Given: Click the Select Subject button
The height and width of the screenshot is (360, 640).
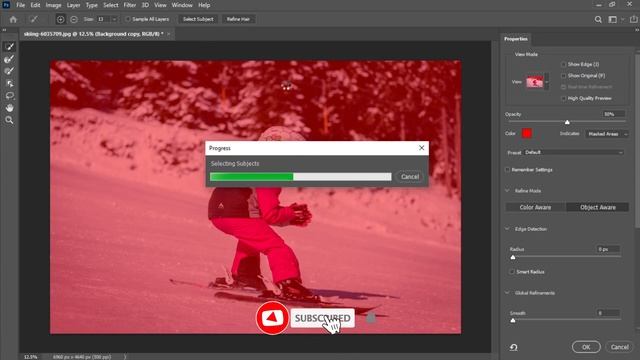Looking at the screenshot, I should pos(198,19).
